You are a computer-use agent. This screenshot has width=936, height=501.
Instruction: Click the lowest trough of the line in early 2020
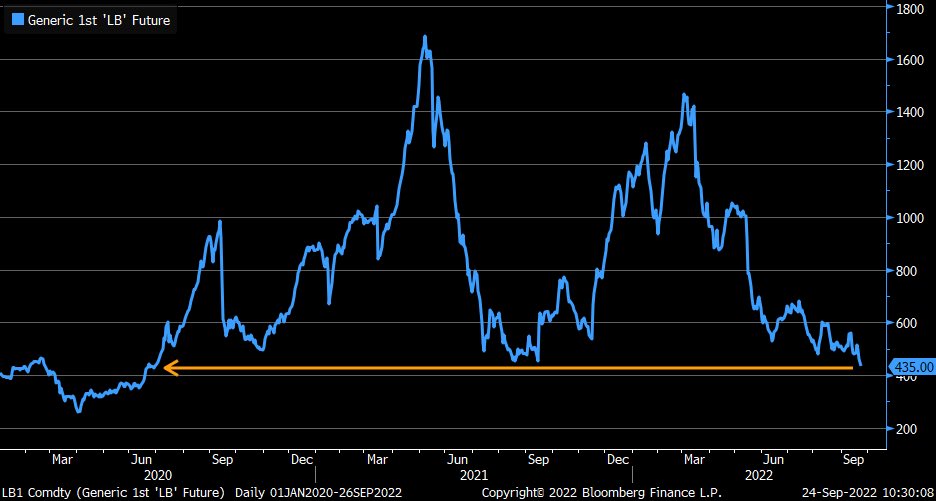click(x=78, y=411)
